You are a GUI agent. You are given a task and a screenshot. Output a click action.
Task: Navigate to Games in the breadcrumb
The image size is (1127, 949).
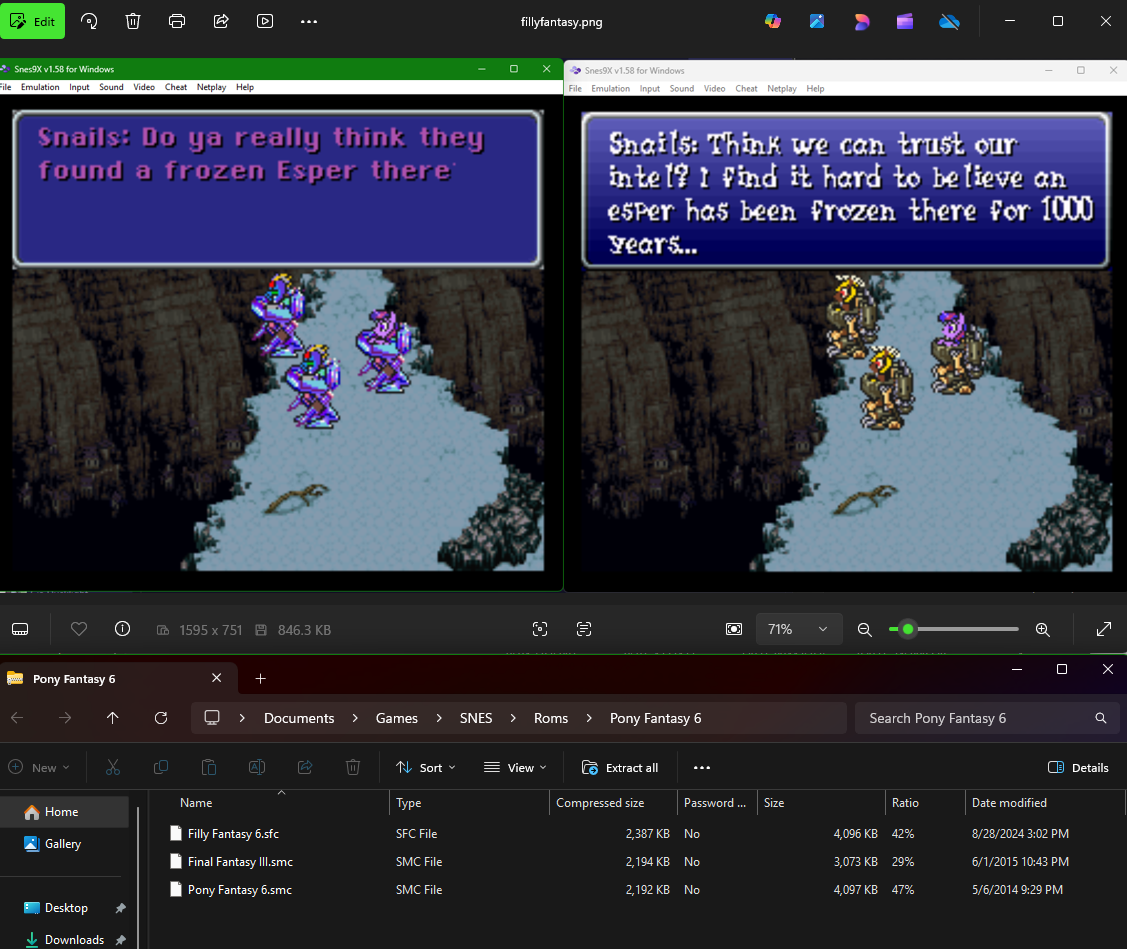click(x=397, y=718)
